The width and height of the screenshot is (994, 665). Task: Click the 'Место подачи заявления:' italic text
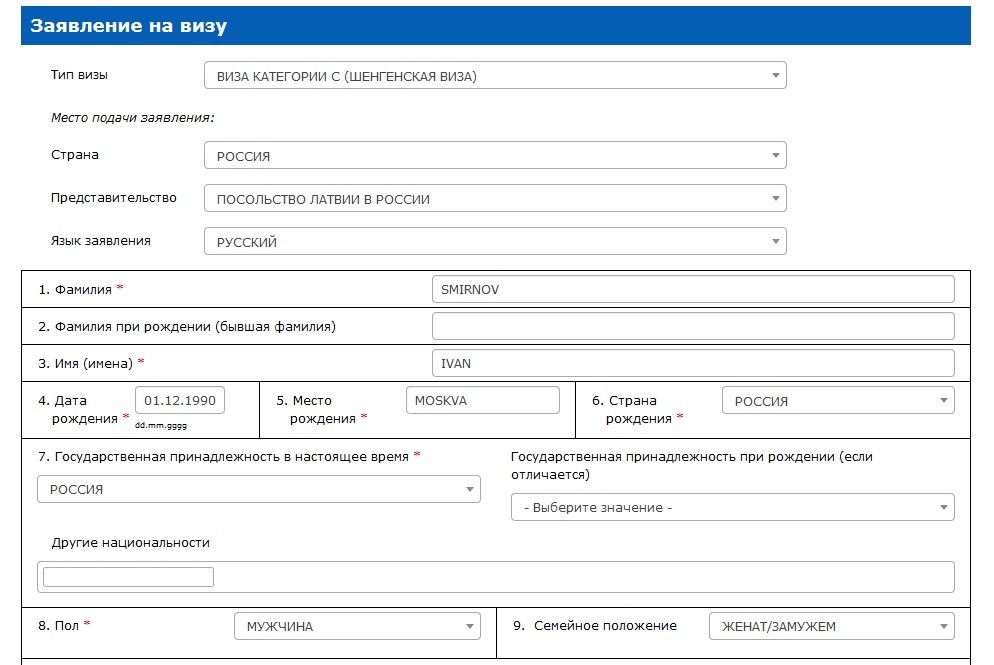pos(133,118)
